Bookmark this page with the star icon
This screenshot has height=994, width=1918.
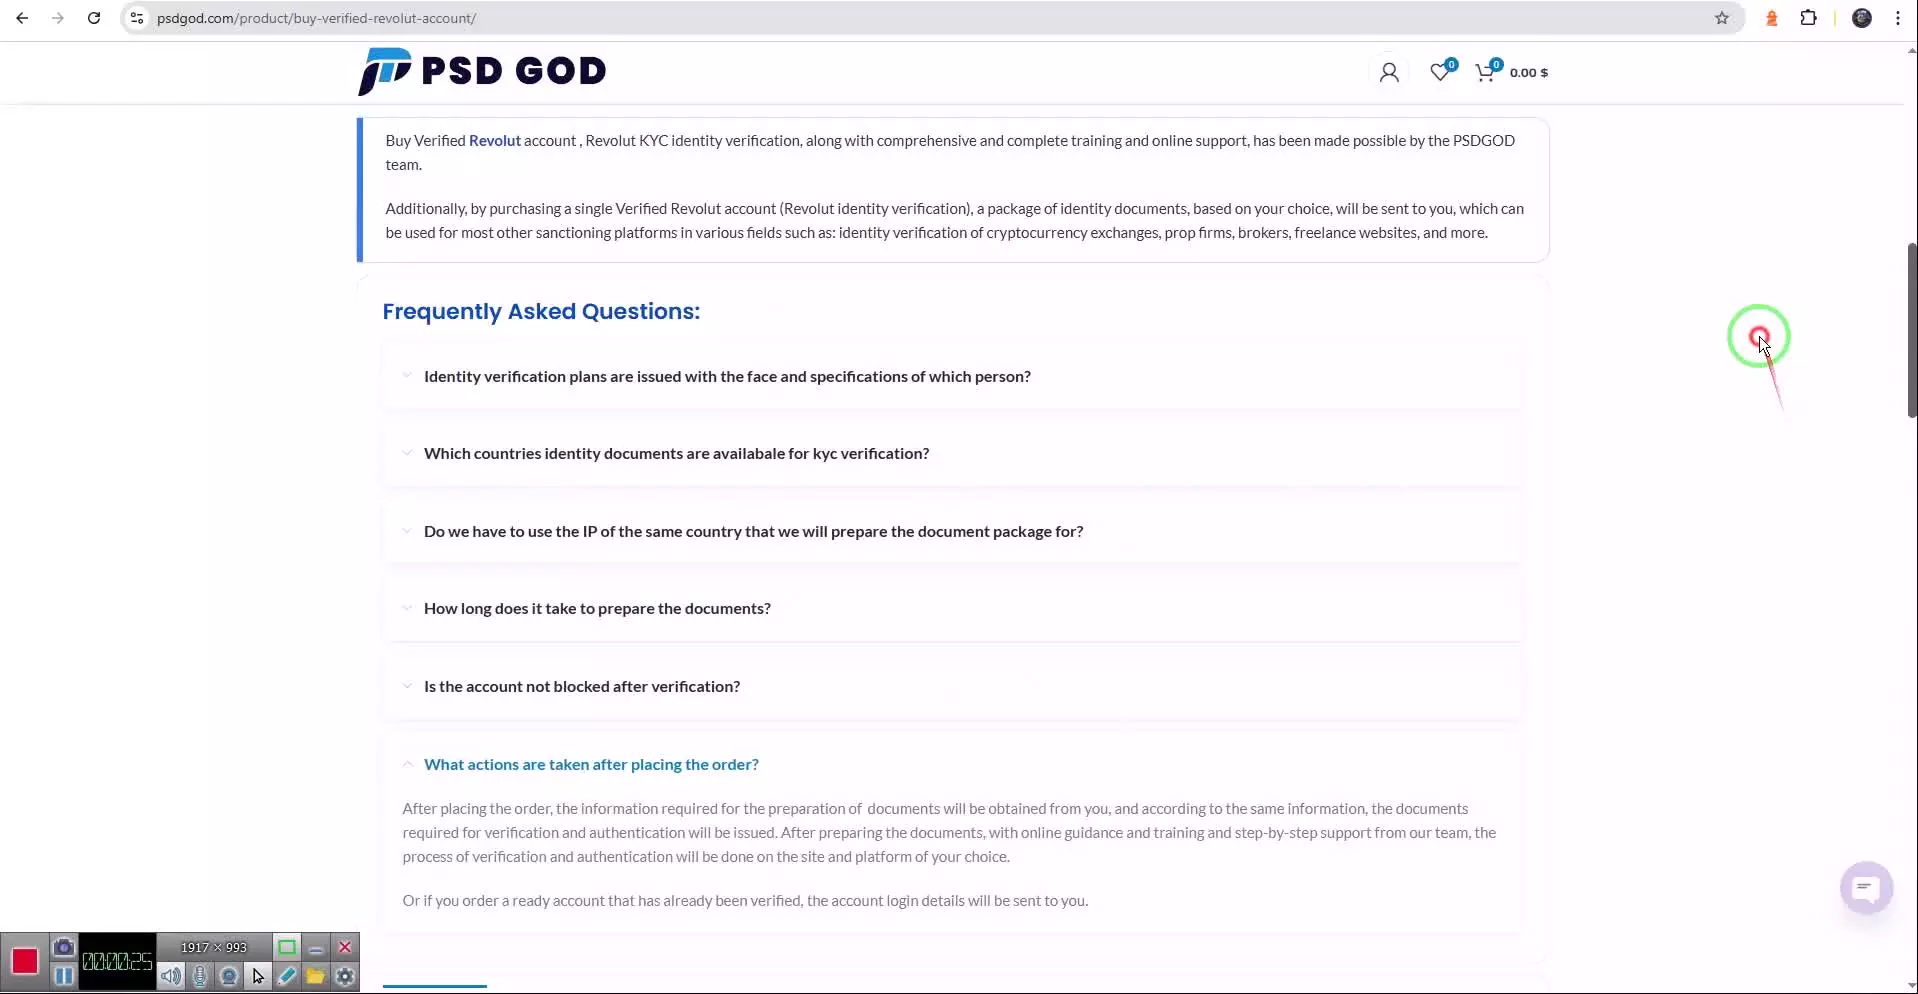tap(1722, 18)
